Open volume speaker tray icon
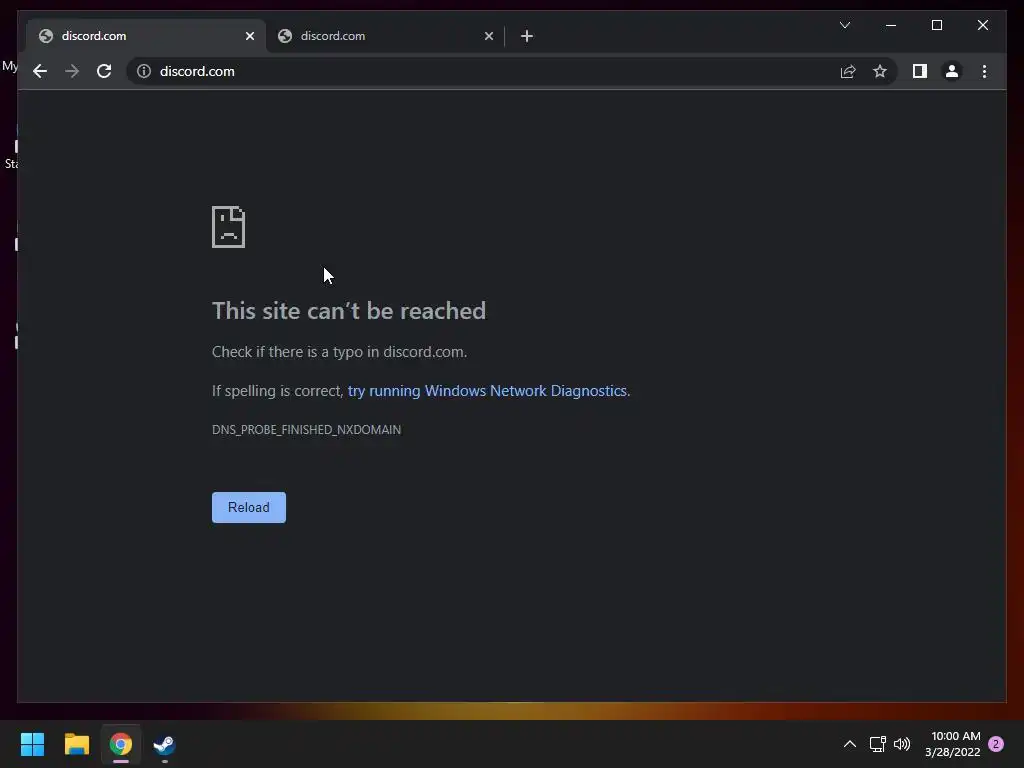1024x768 pixels. [902, 744]
